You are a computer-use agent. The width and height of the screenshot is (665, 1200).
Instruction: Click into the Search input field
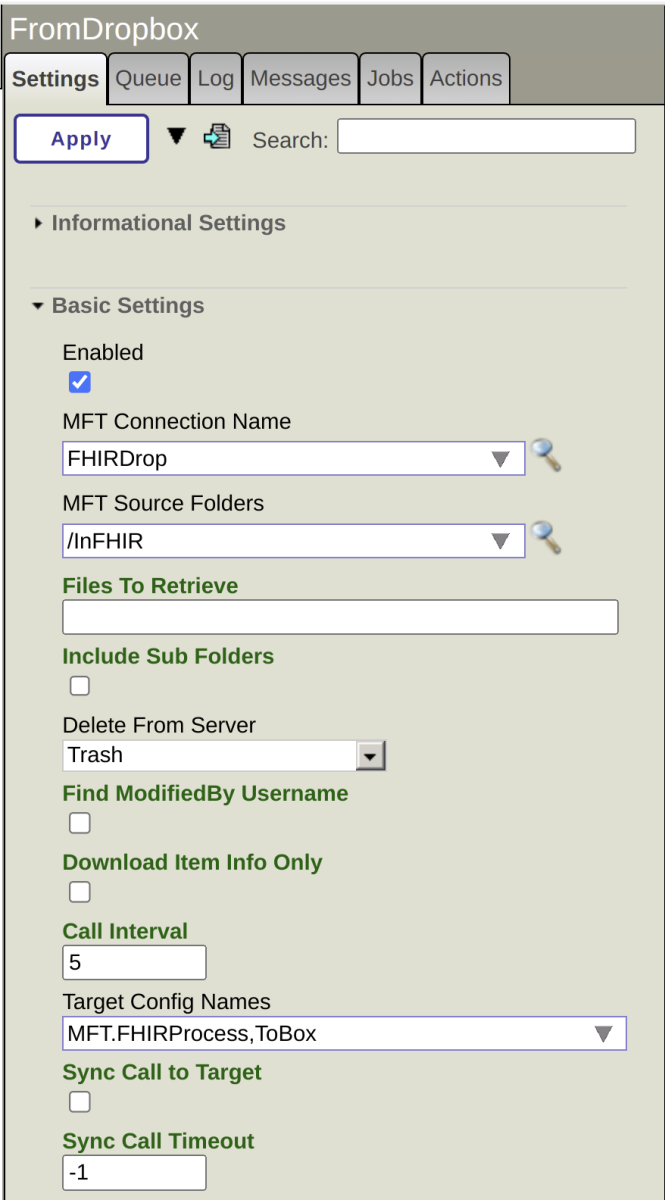(486, 137)
